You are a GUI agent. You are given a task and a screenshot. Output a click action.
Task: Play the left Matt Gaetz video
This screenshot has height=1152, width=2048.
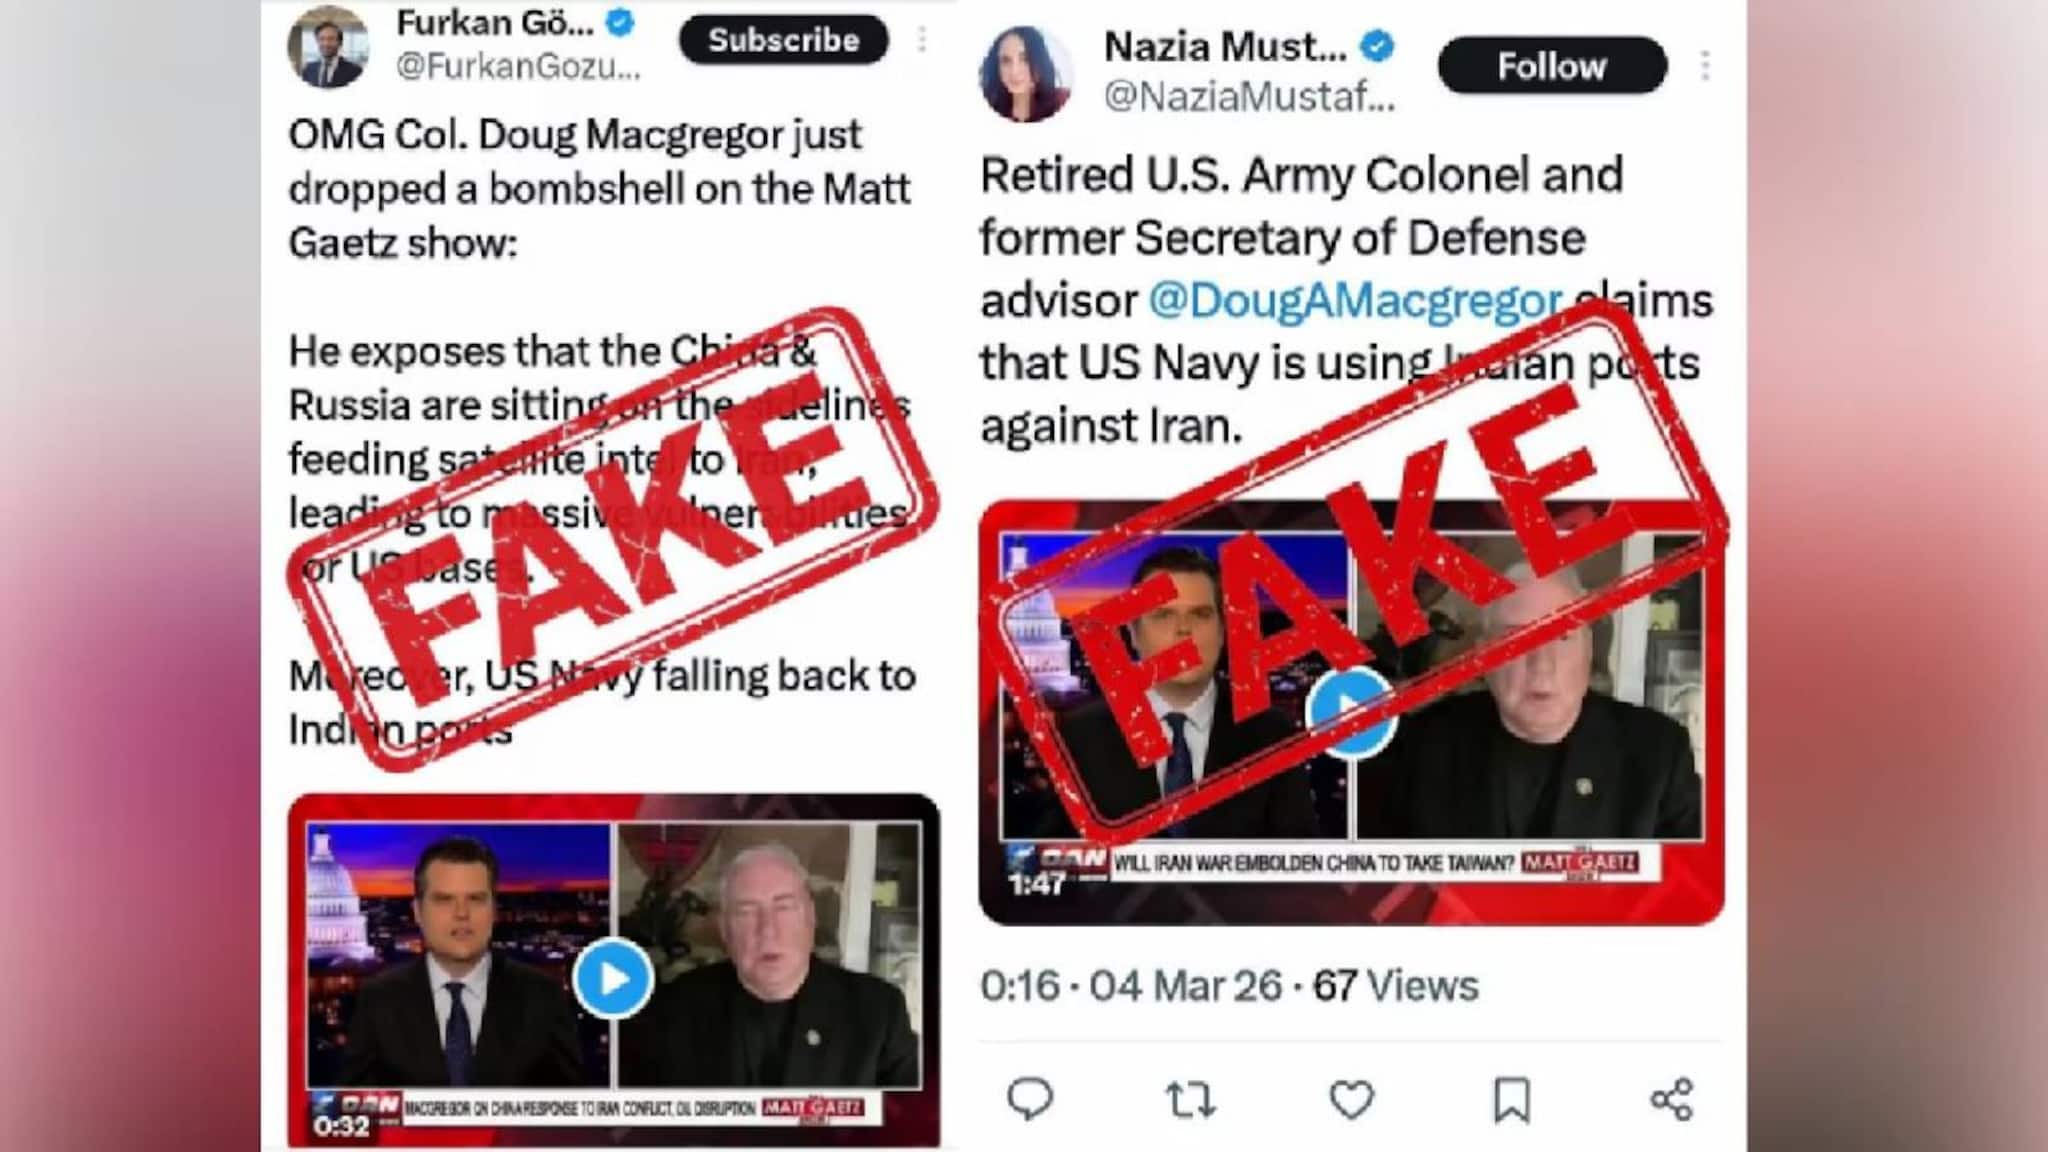(613, 978)
